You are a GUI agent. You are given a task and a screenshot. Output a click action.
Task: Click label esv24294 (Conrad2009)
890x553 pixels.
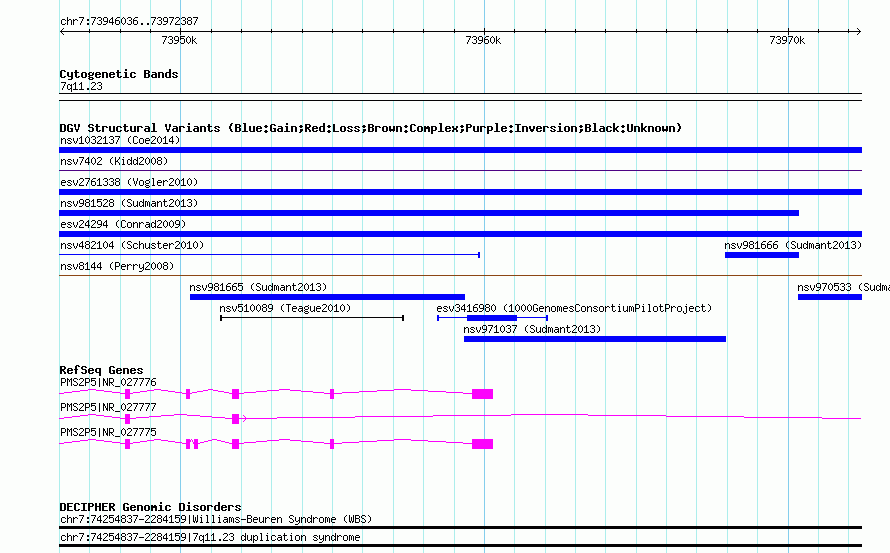pyautogui.click(x=123, y=224)
